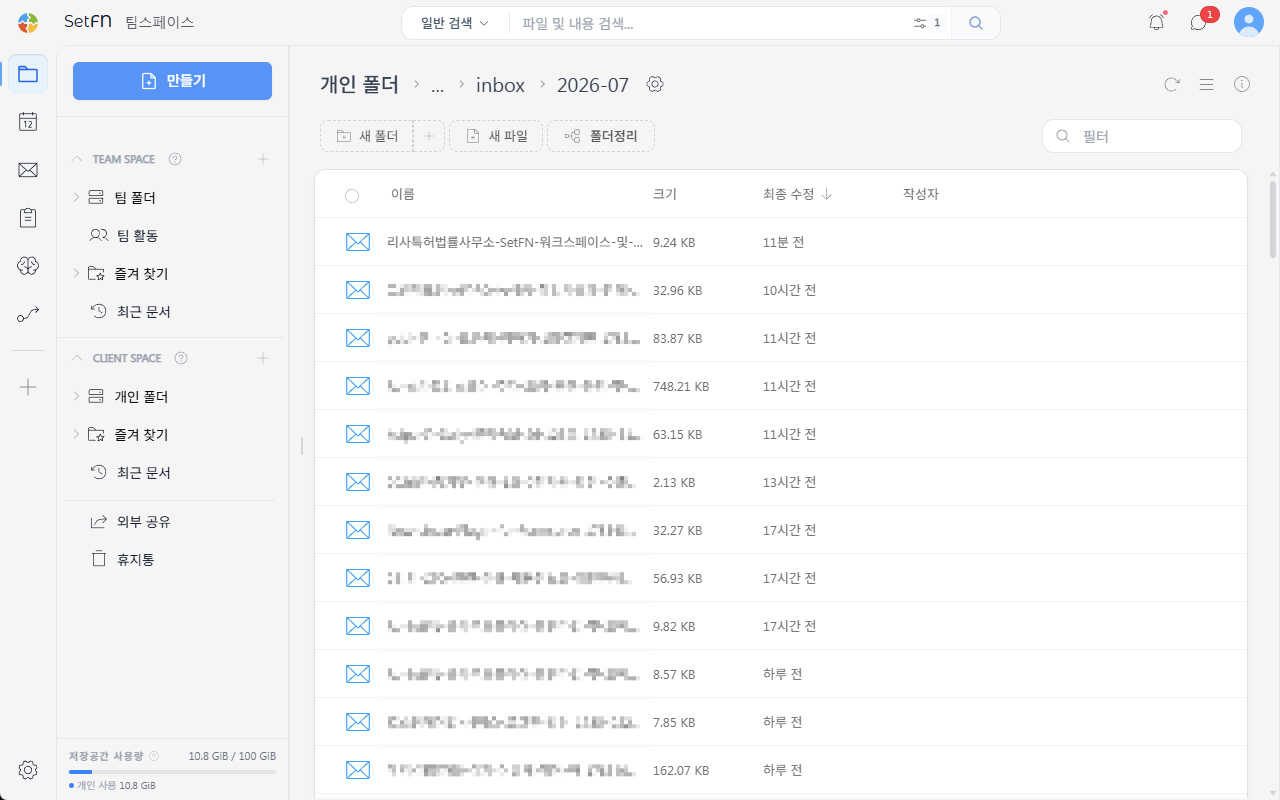Click 새 파일 button
Viewport: 1280px width, 800px height.
[496, 136]
